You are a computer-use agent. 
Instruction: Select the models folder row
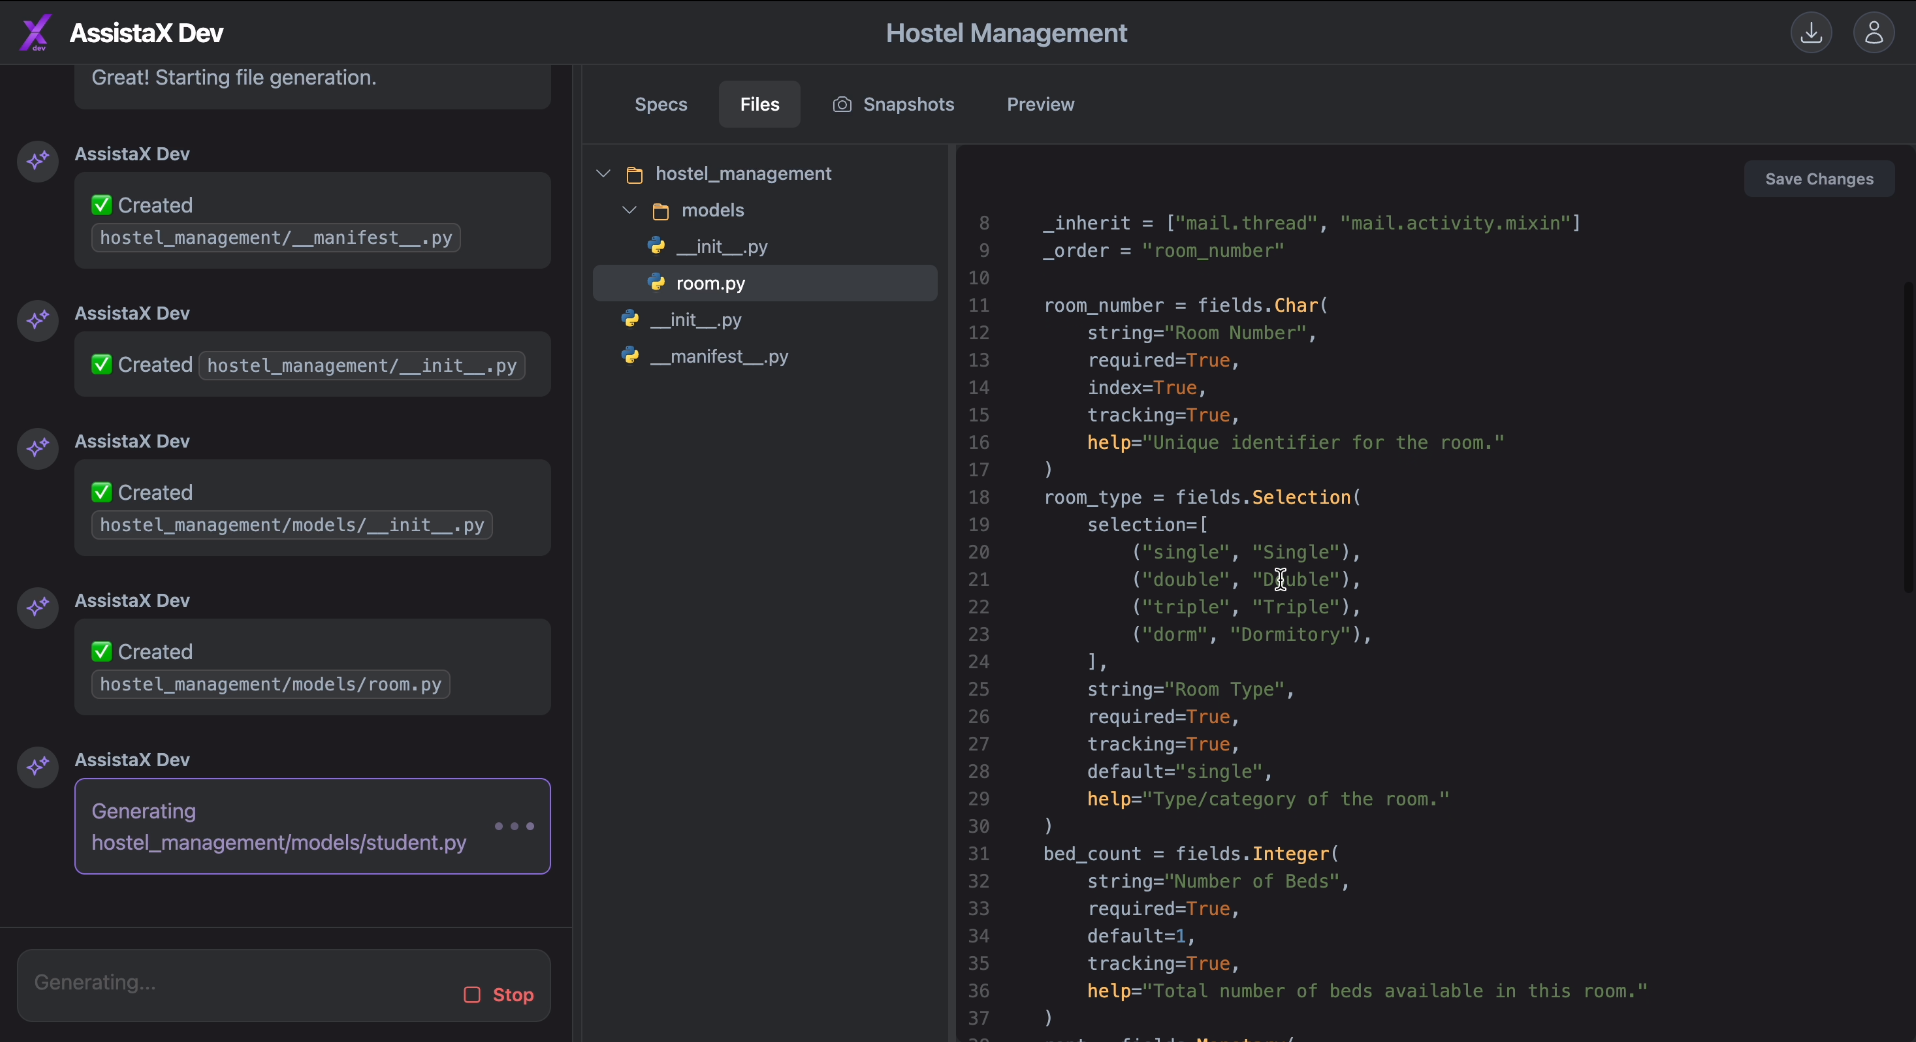point(765,210)
